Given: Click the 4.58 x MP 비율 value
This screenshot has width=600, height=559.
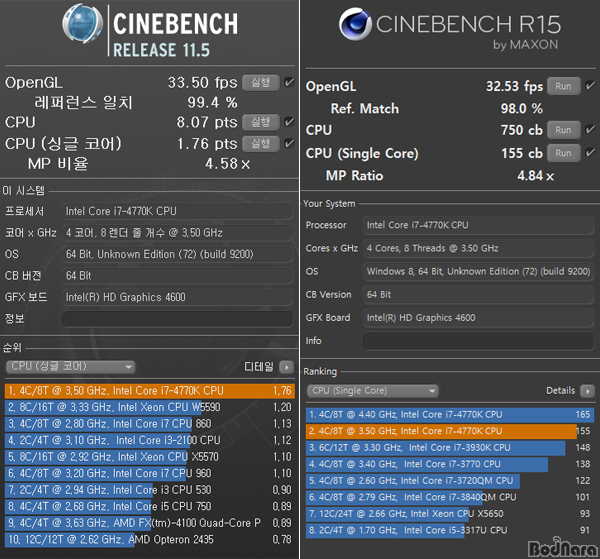Looking at the screenshot, I should (227, 164).
